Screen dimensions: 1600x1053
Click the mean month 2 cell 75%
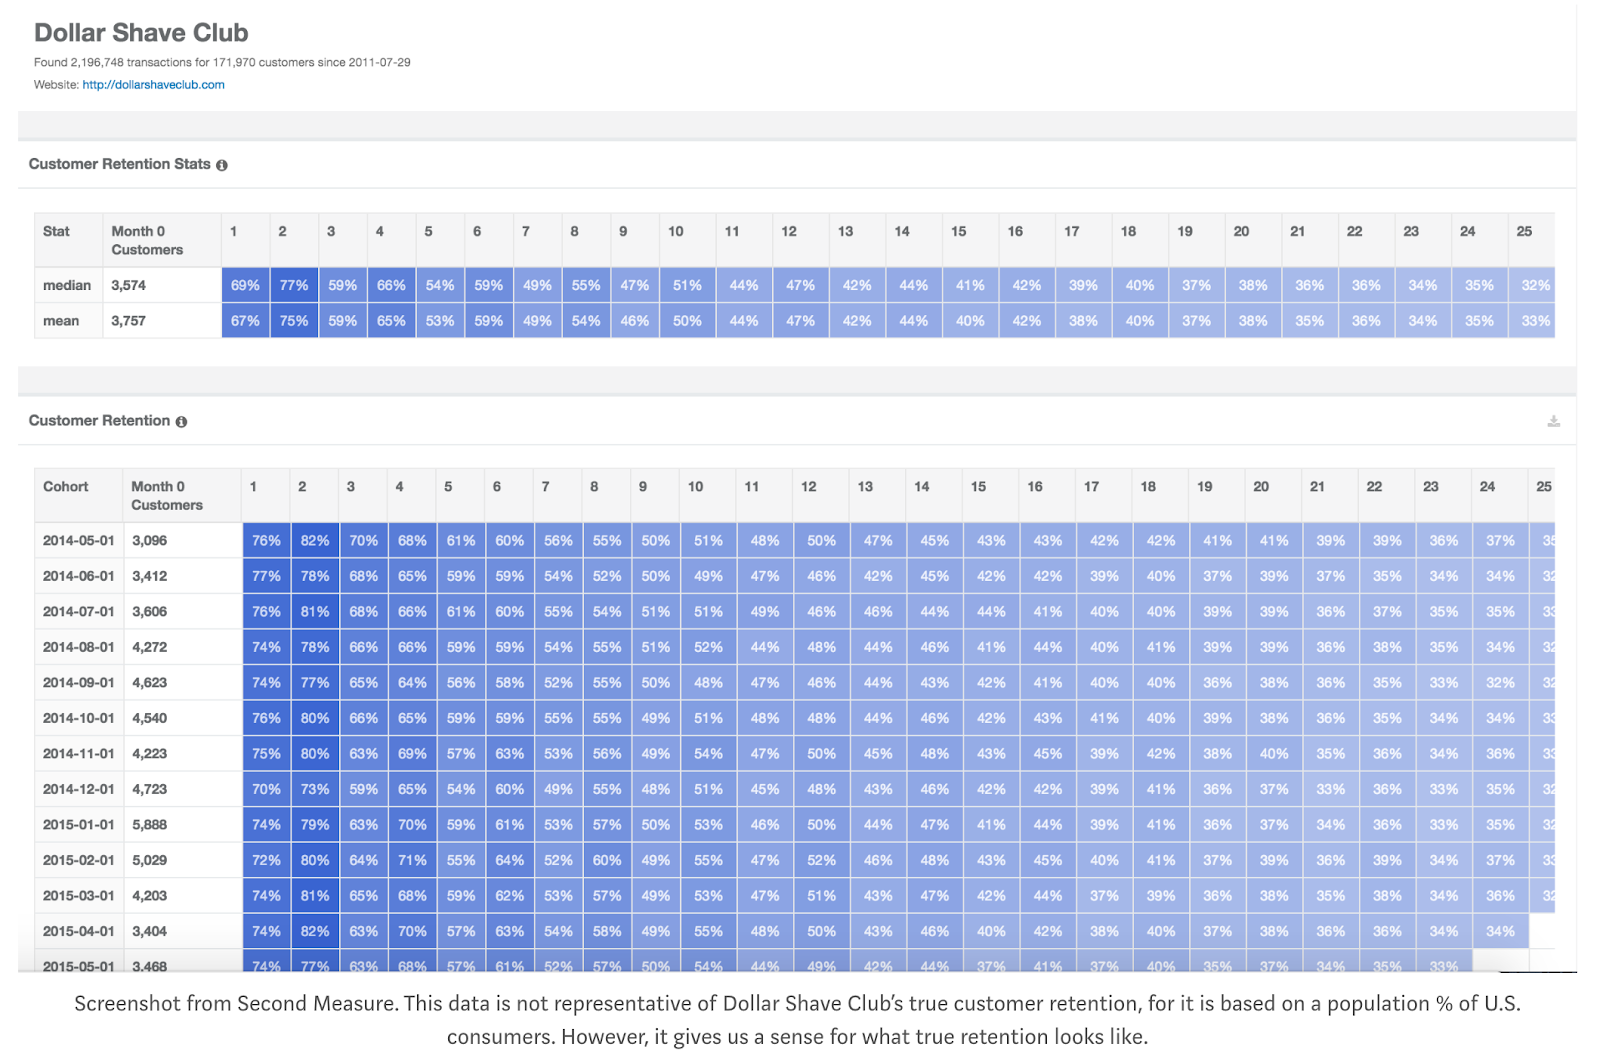pos(294,321)
